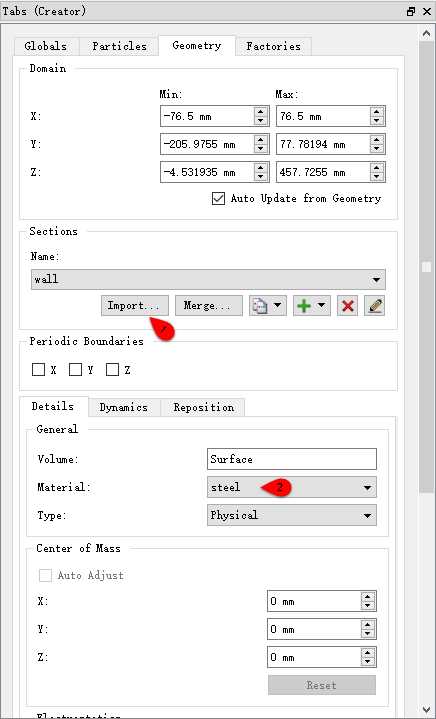Click the copy section icon
This screenshot has width=436, height=719.
click(261, 306)
